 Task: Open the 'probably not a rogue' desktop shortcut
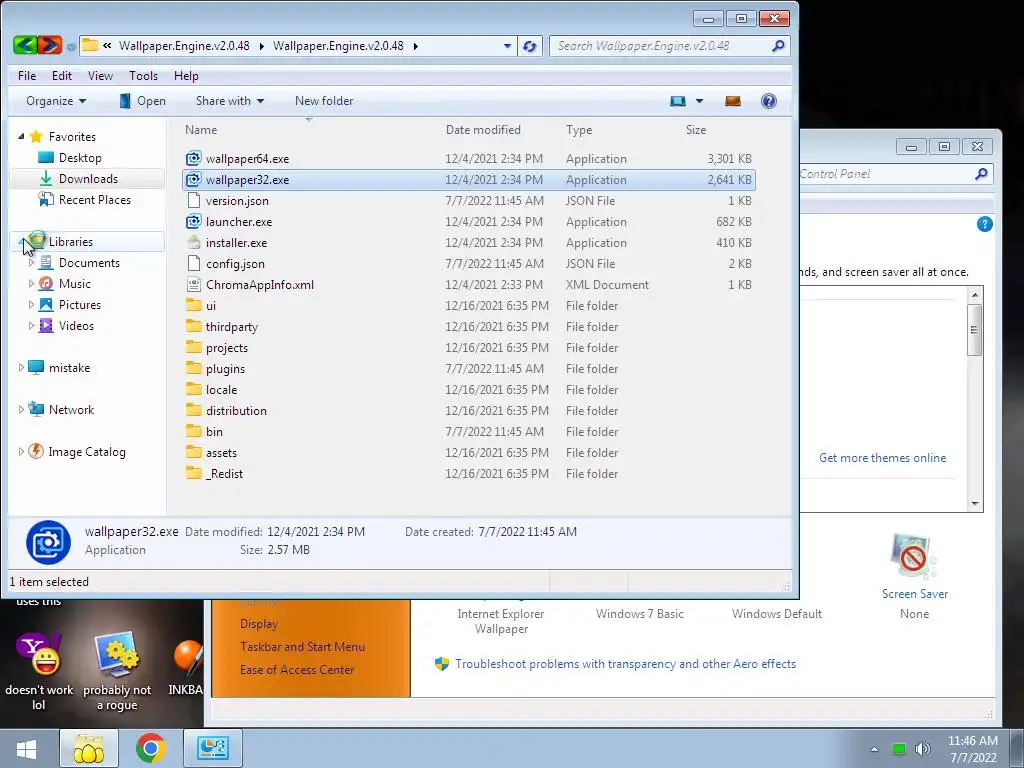(x=117, y=671)
